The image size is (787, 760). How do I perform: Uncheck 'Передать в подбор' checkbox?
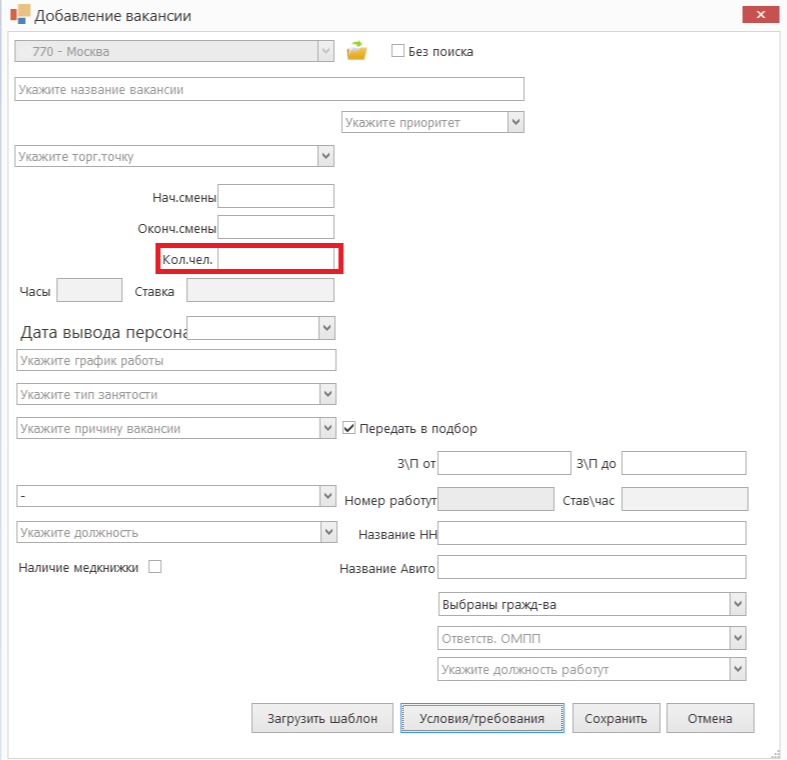(349, 428)
